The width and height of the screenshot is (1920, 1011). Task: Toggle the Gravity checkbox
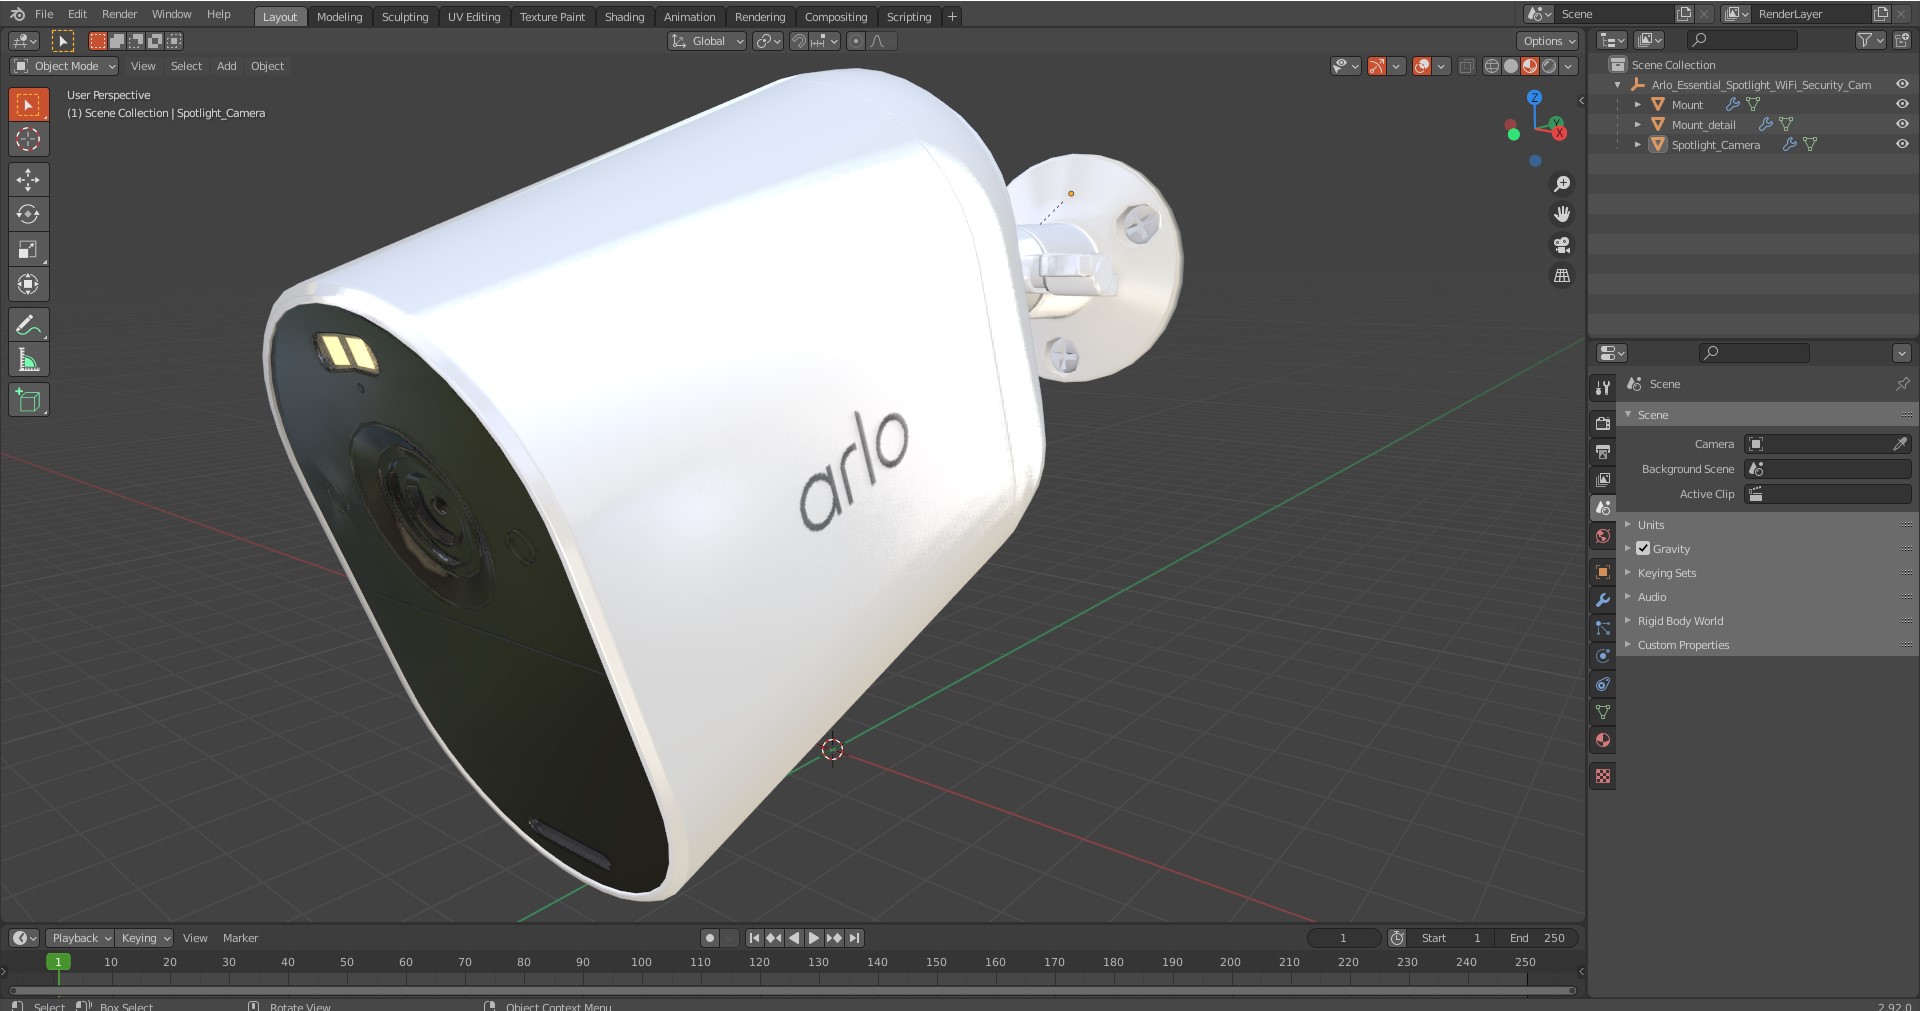(x=1643, y=548)
